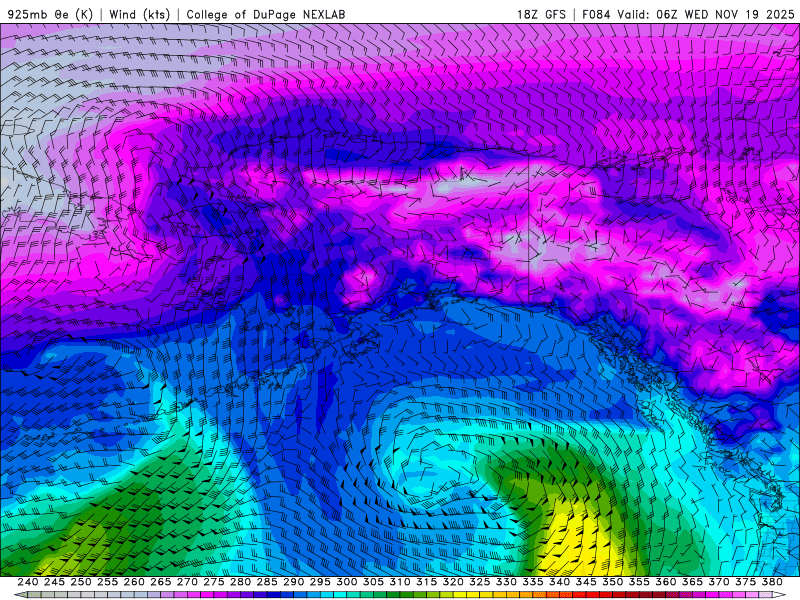Click the "925mb θe (K)" title text
800x600 pixels.
[50, 14]
